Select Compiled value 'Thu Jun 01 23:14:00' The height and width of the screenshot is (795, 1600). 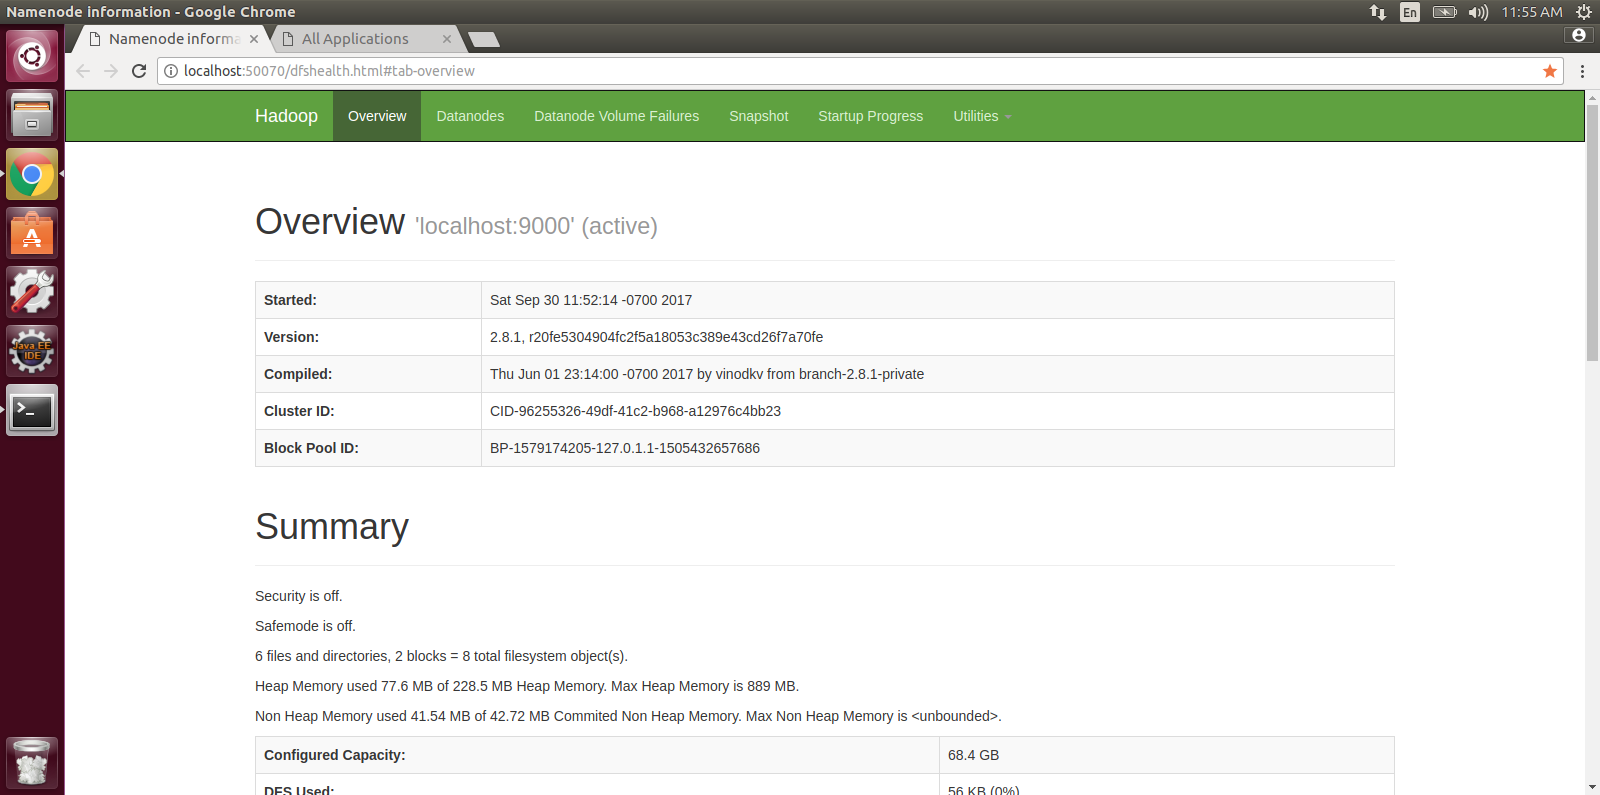point(707,374)
